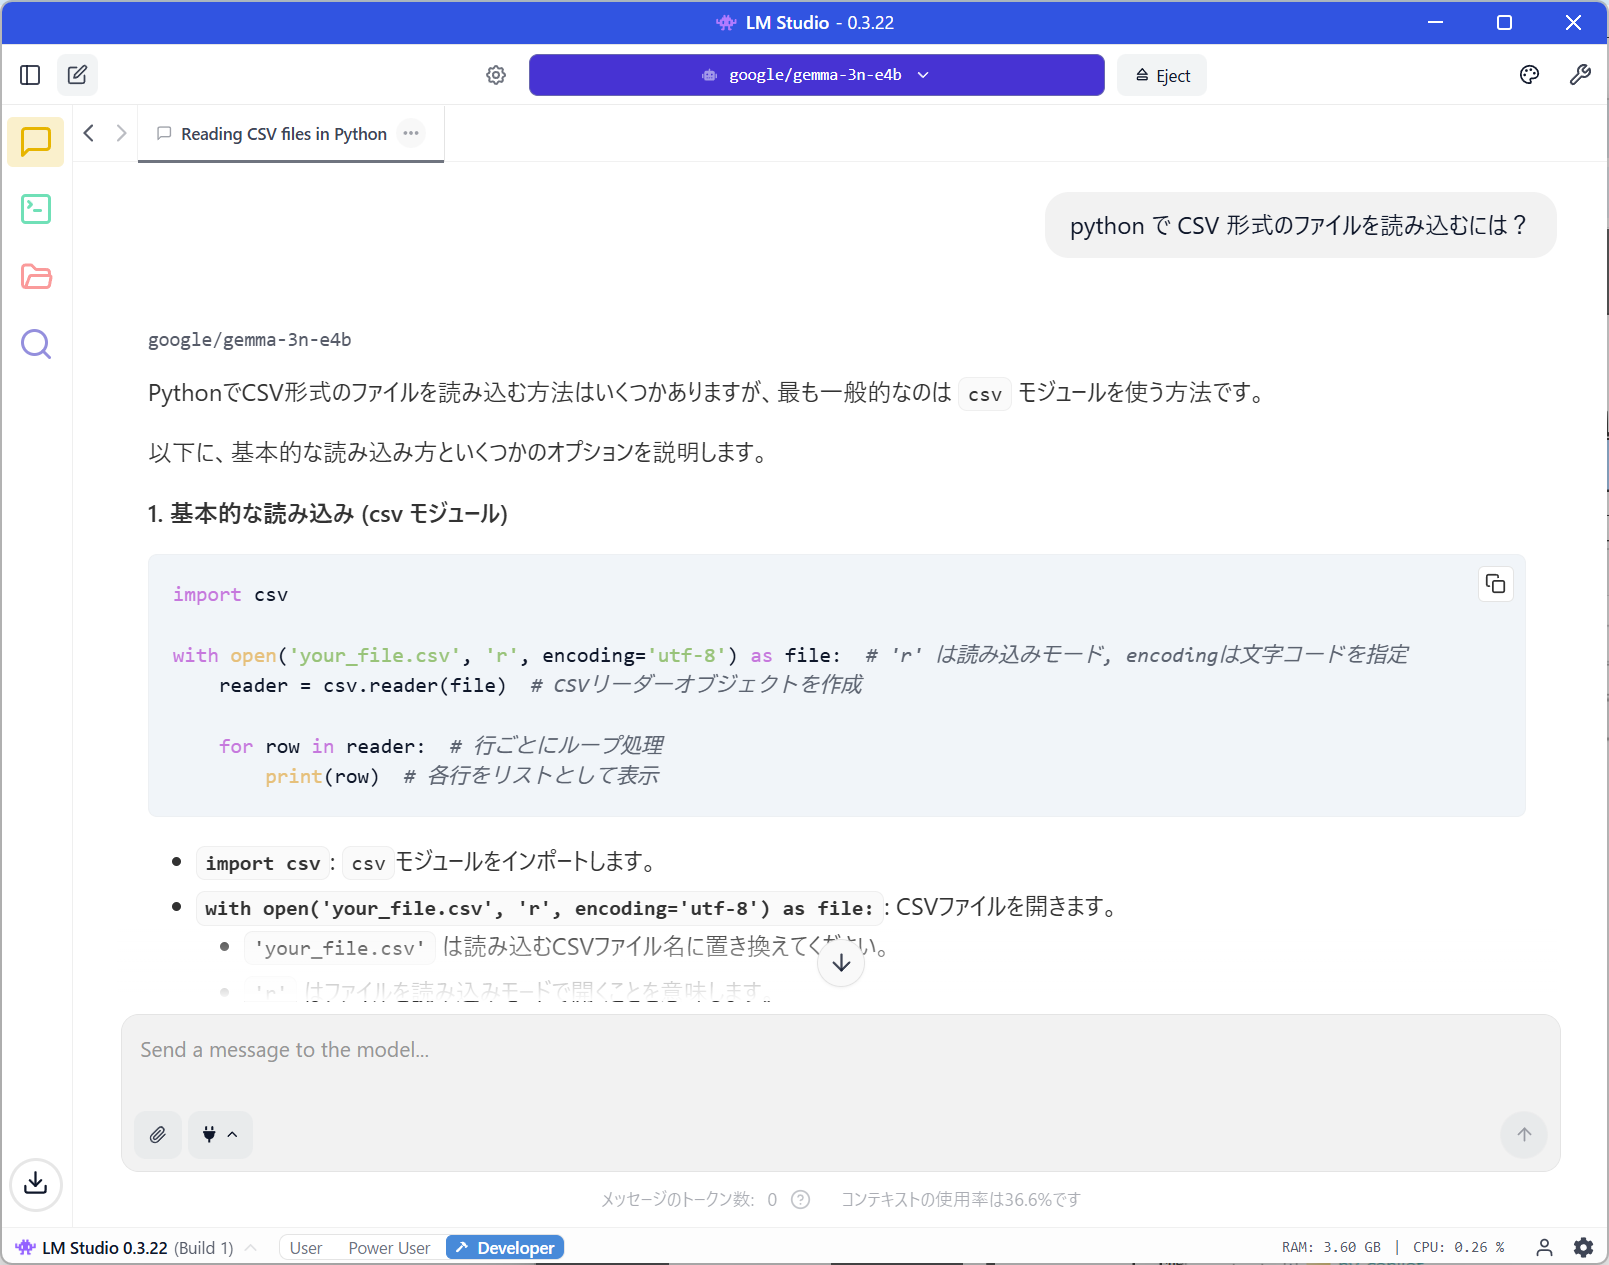The width and height of the screenshot is (1609, 1265).
Task: Click the downloads icon at bottom left
Action: pos(36,1183)
